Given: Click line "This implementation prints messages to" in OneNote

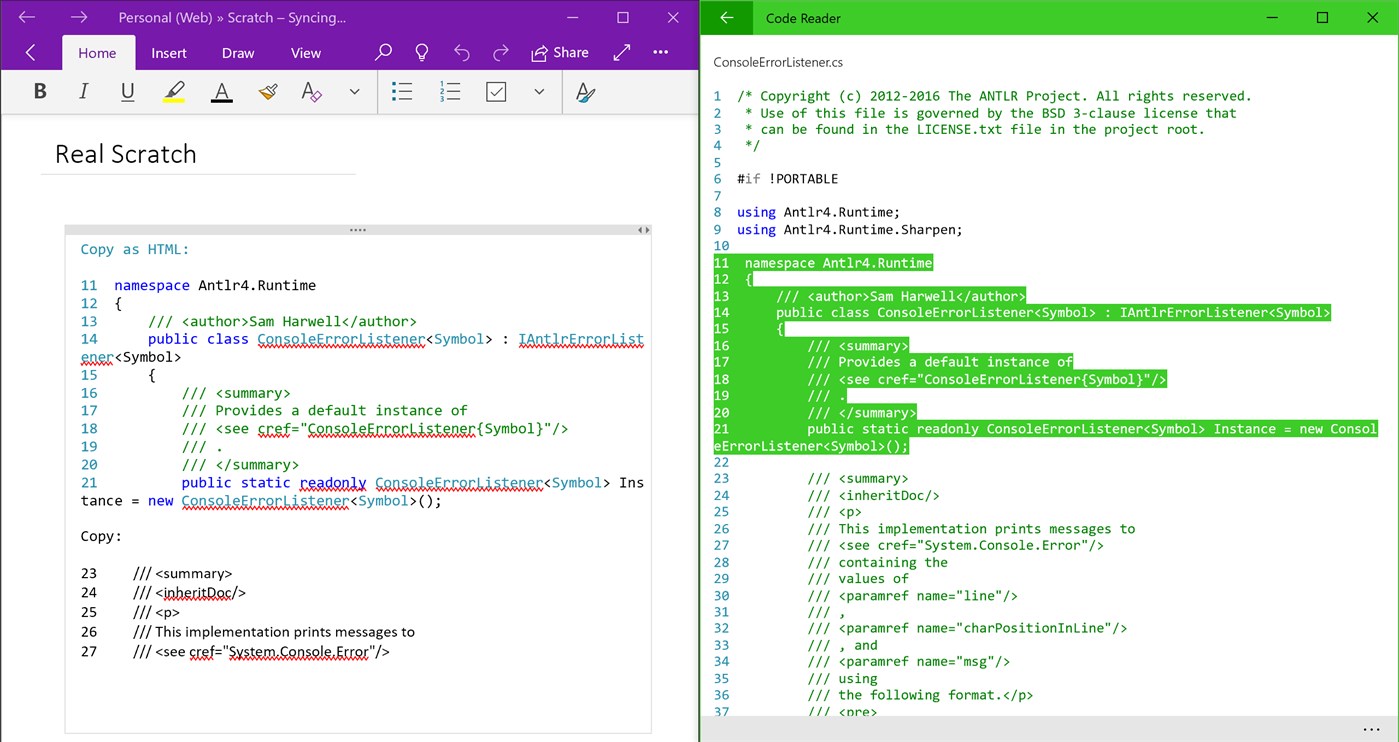Looking at the screenshot, I should coord(273,632).
